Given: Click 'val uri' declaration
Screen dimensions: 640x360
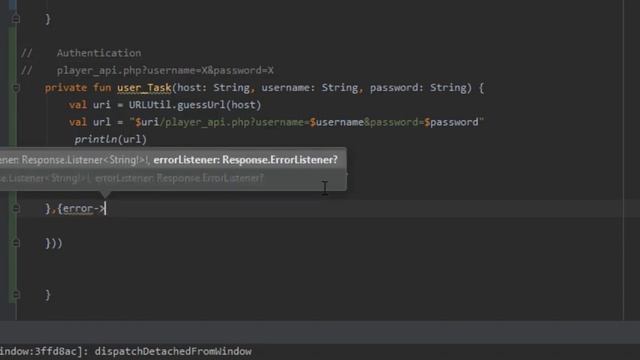Looking at the screenshot, I should click(89, 105).
